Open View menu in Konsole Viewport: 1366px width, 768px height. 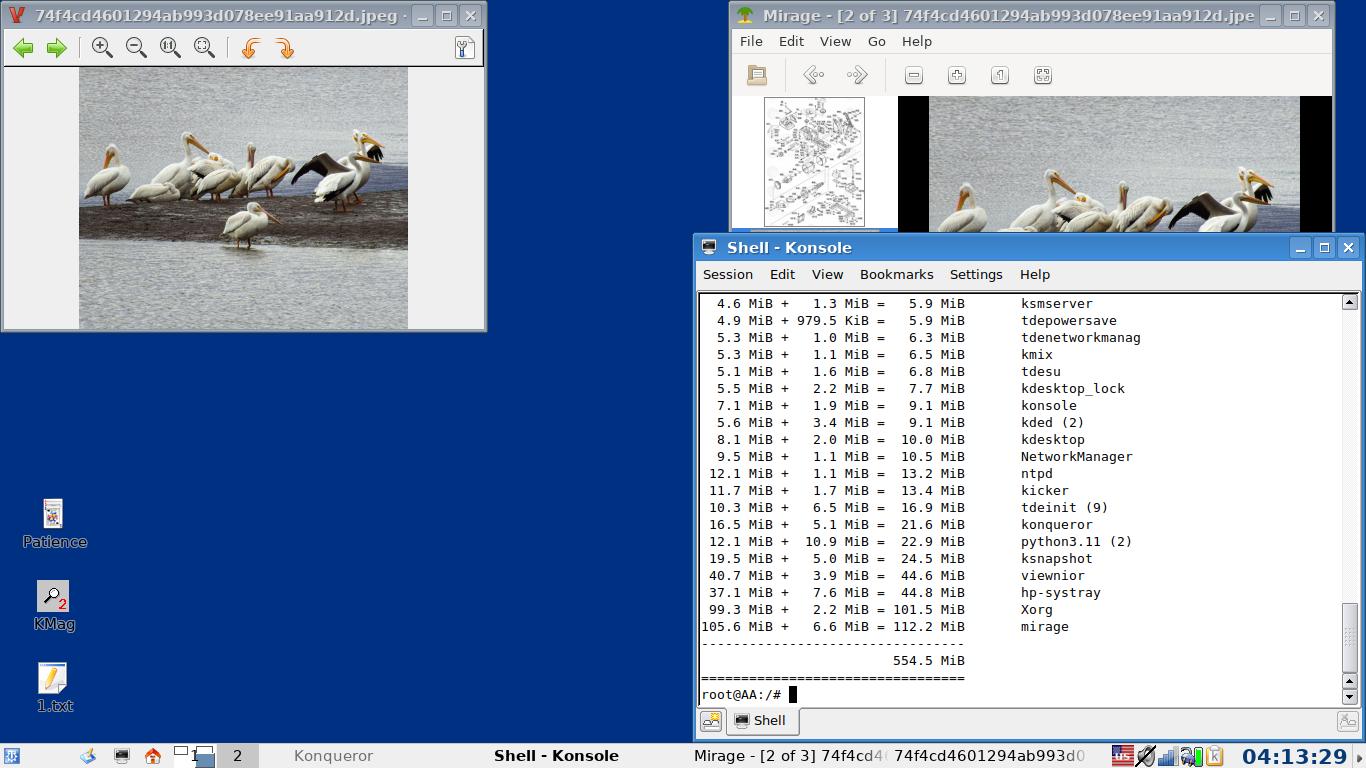point(827,274)
